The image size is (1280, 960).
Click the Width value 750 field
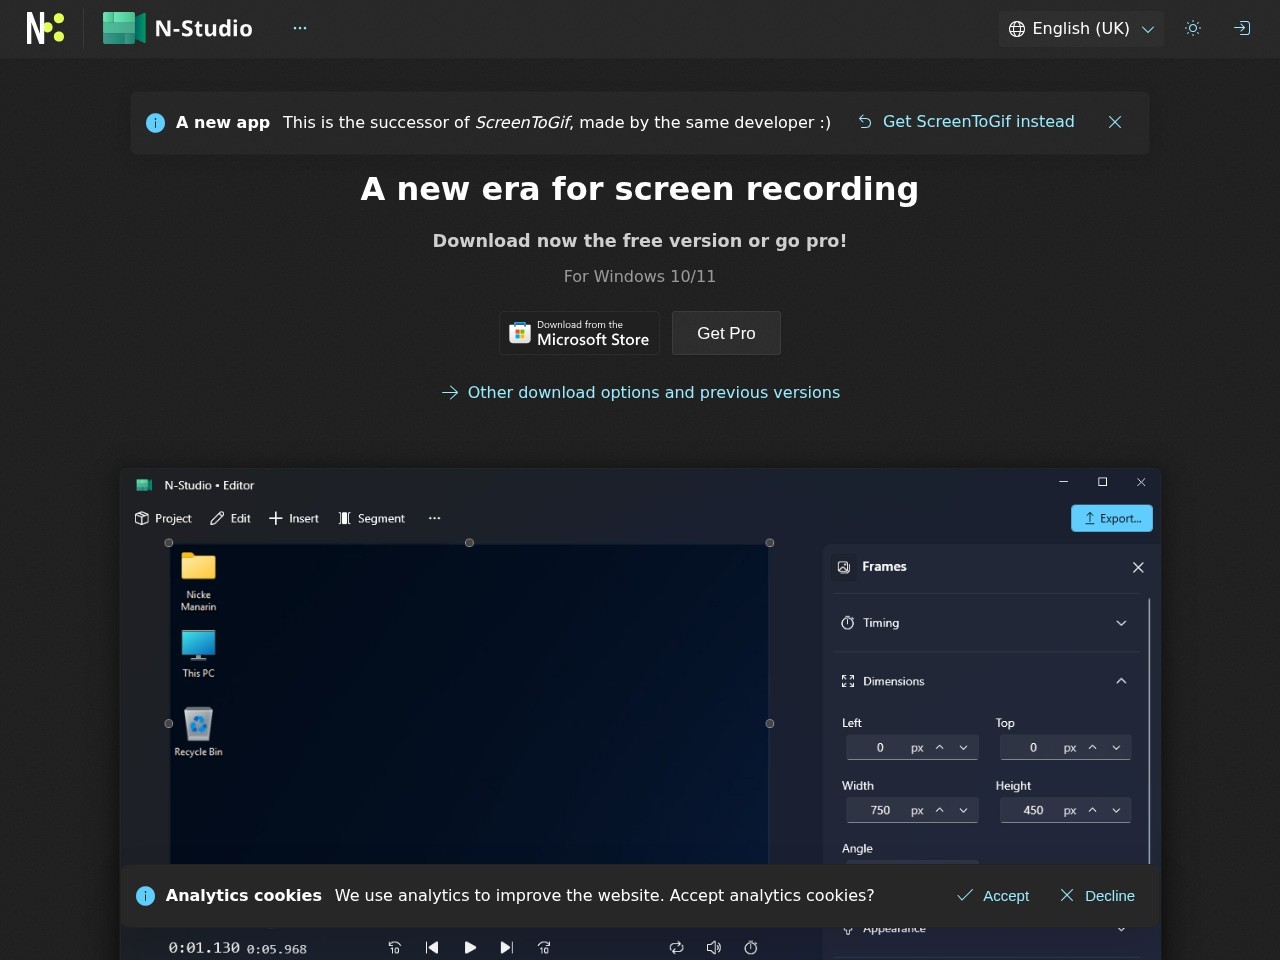pos(880,811)
